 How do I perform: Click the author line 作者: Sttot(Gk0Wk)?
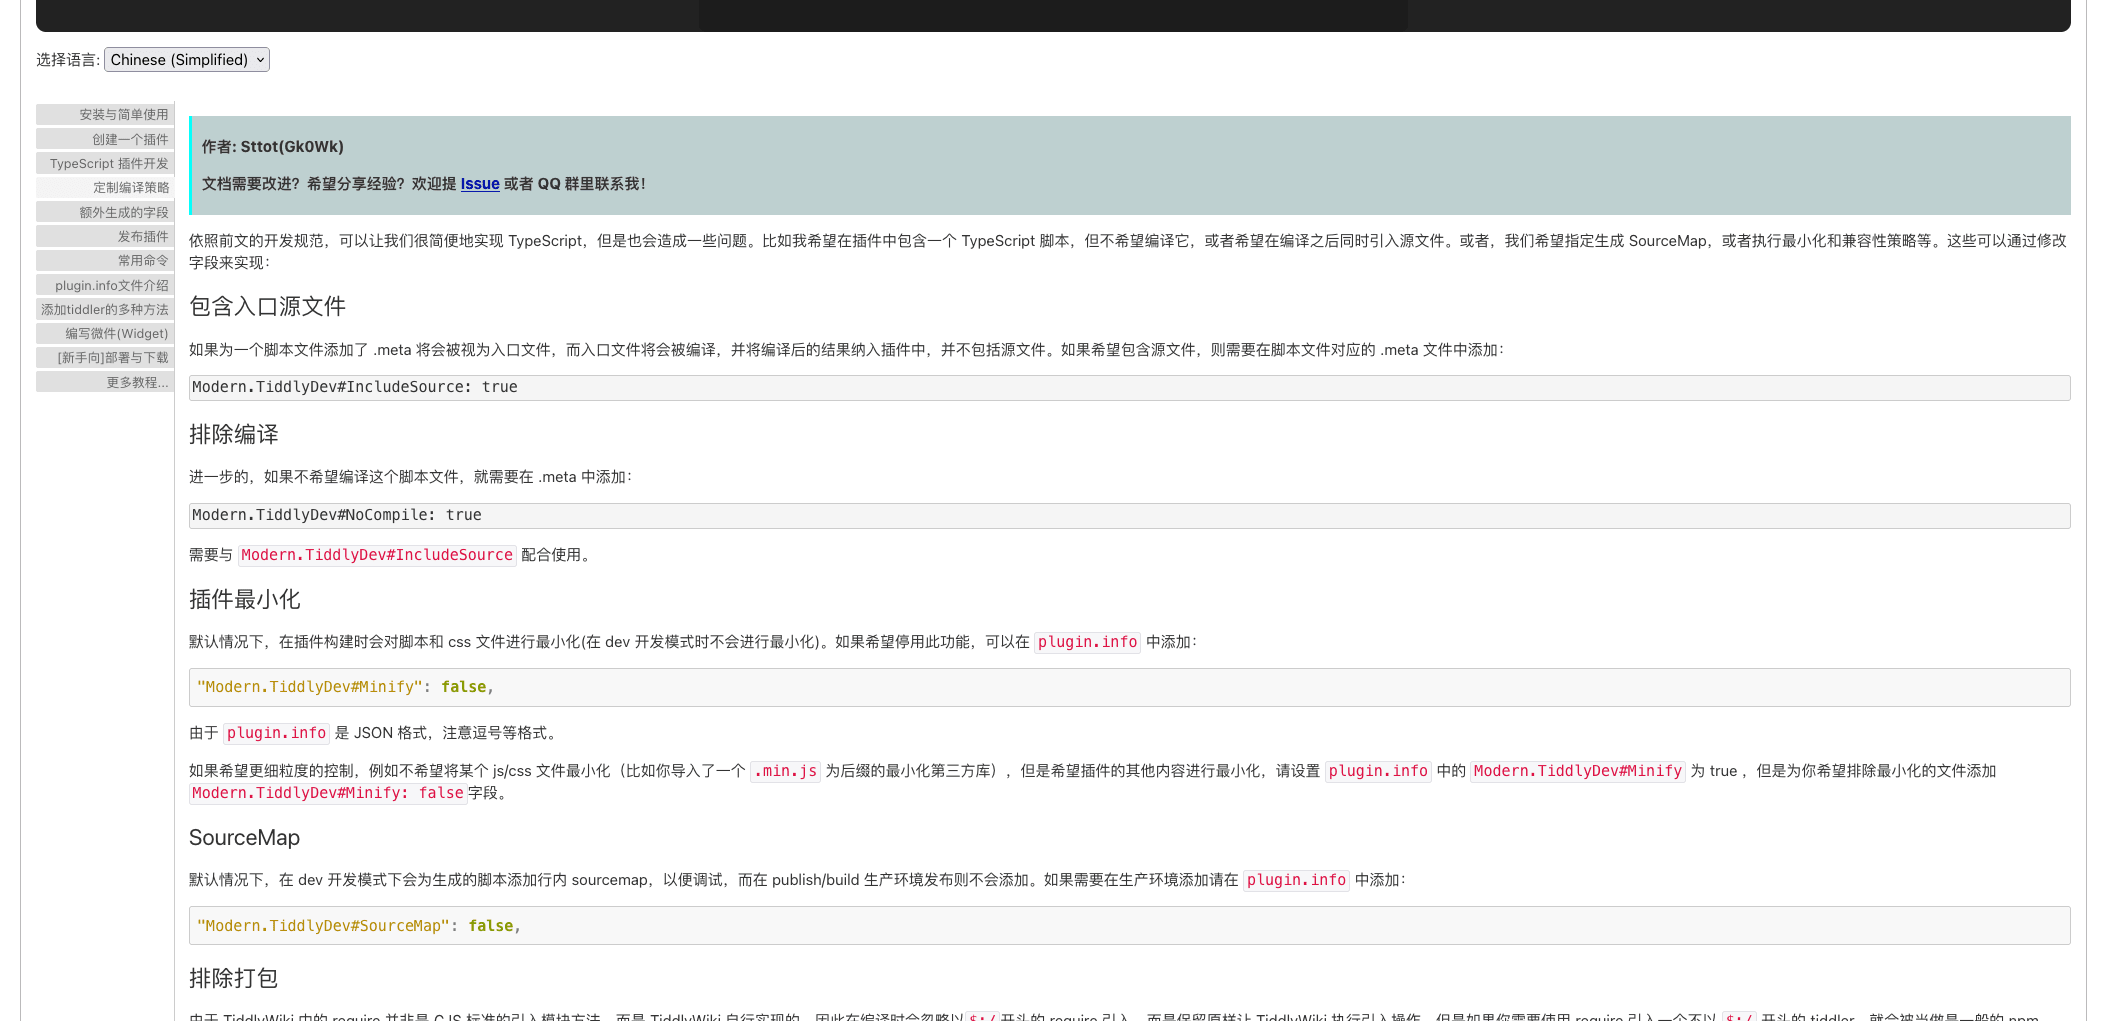(x=273, y=147)
